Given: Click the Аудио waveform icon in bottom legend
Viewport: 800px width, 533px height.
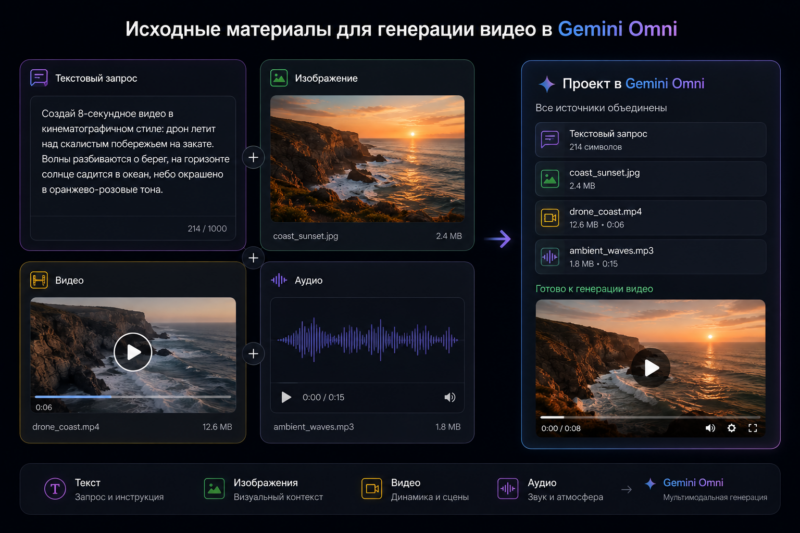Looking at the screenshot, I should [508, 489].
